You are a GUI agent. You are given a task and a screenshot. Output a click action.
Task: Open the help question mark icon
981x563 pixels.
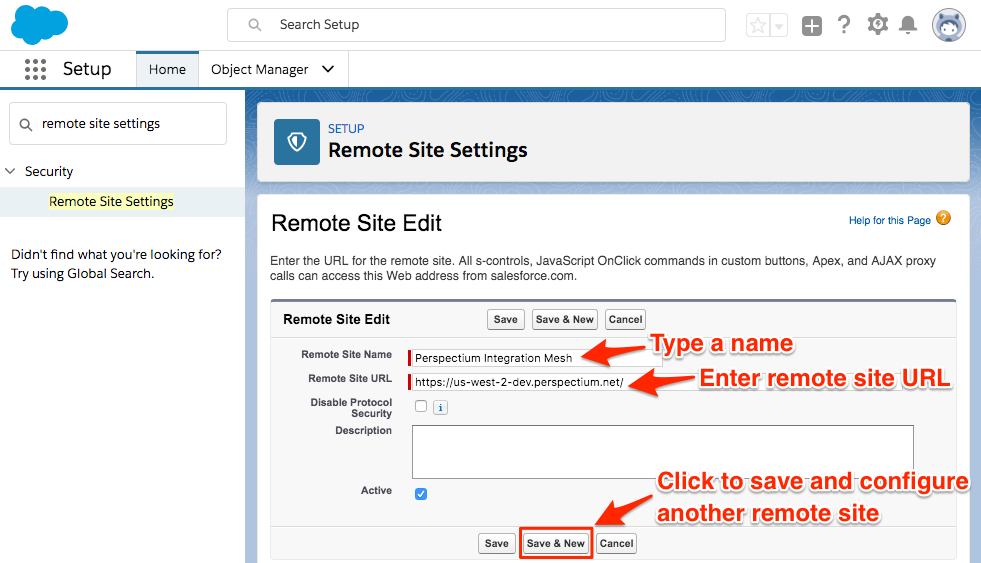pyautogui.click(x=844, y=25)
